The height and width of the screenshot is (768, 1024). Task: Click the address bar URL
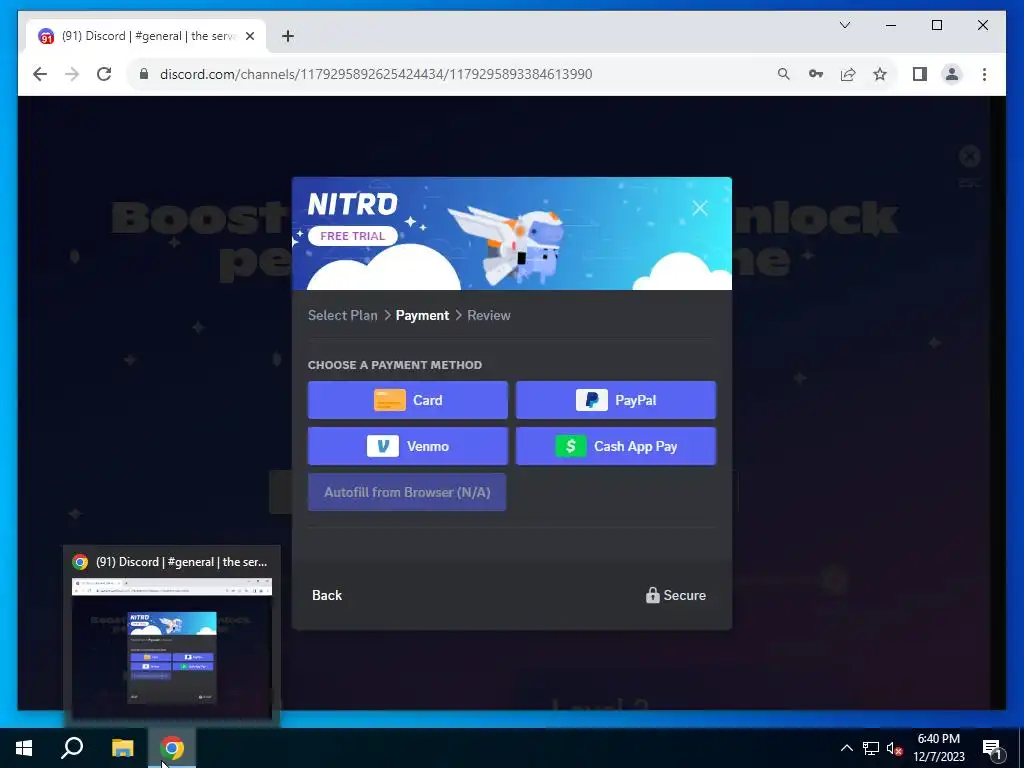[376, 74]
